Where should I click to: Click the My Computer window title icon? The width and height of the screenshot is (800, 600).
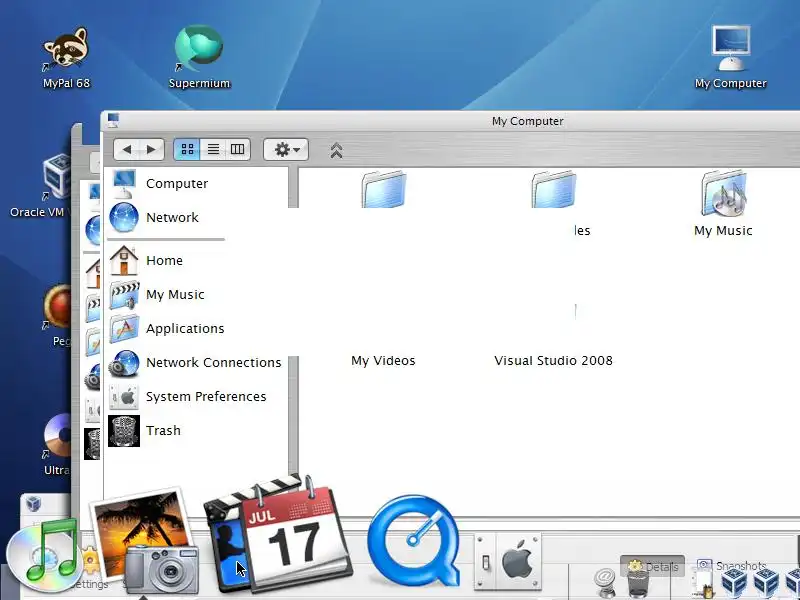click(x=113, y=121)
